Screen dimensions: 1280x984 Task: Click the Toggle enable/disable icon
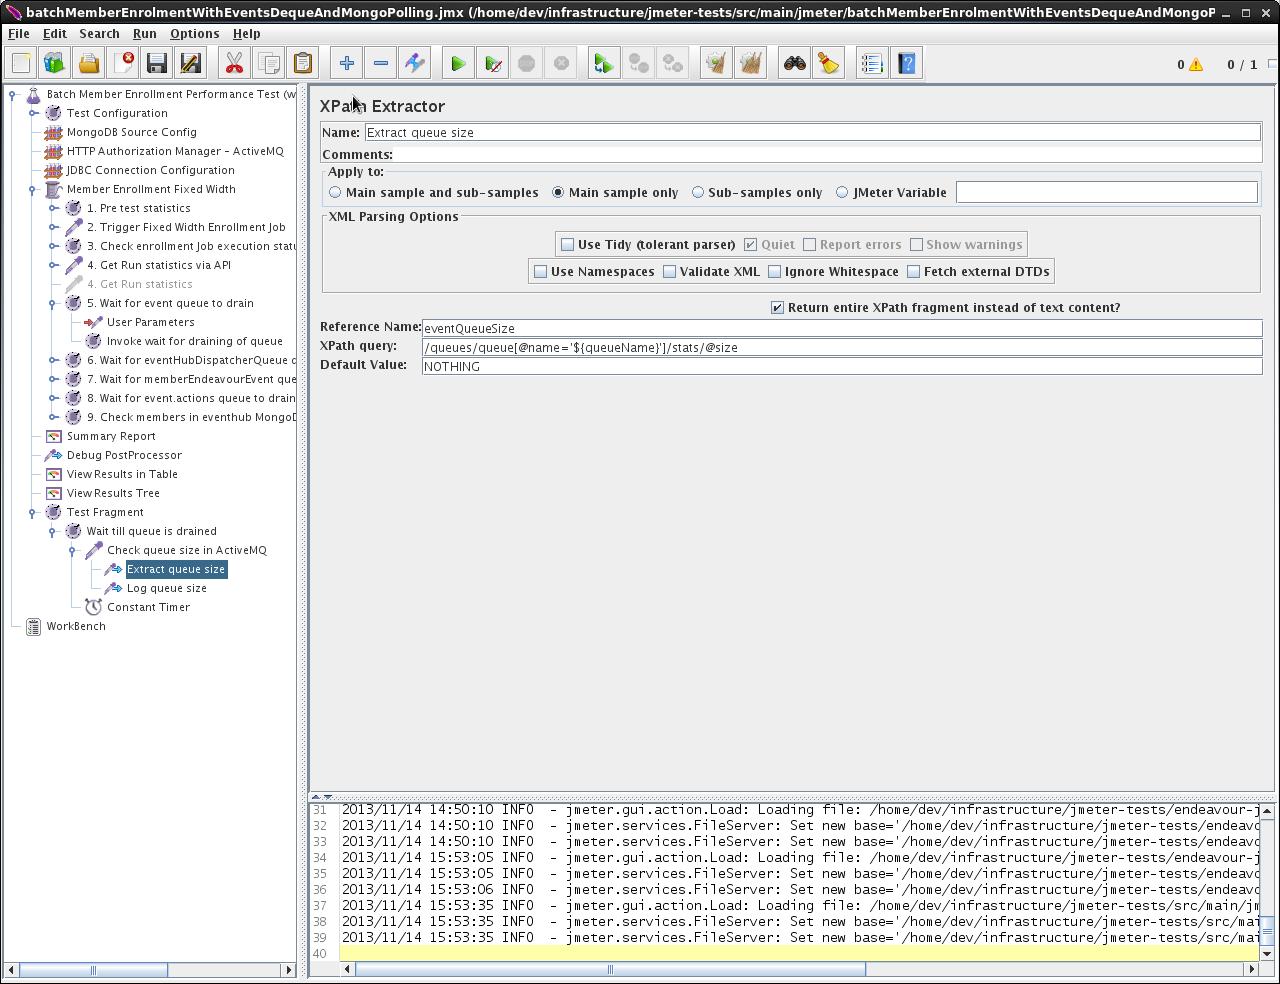(415, 64)
